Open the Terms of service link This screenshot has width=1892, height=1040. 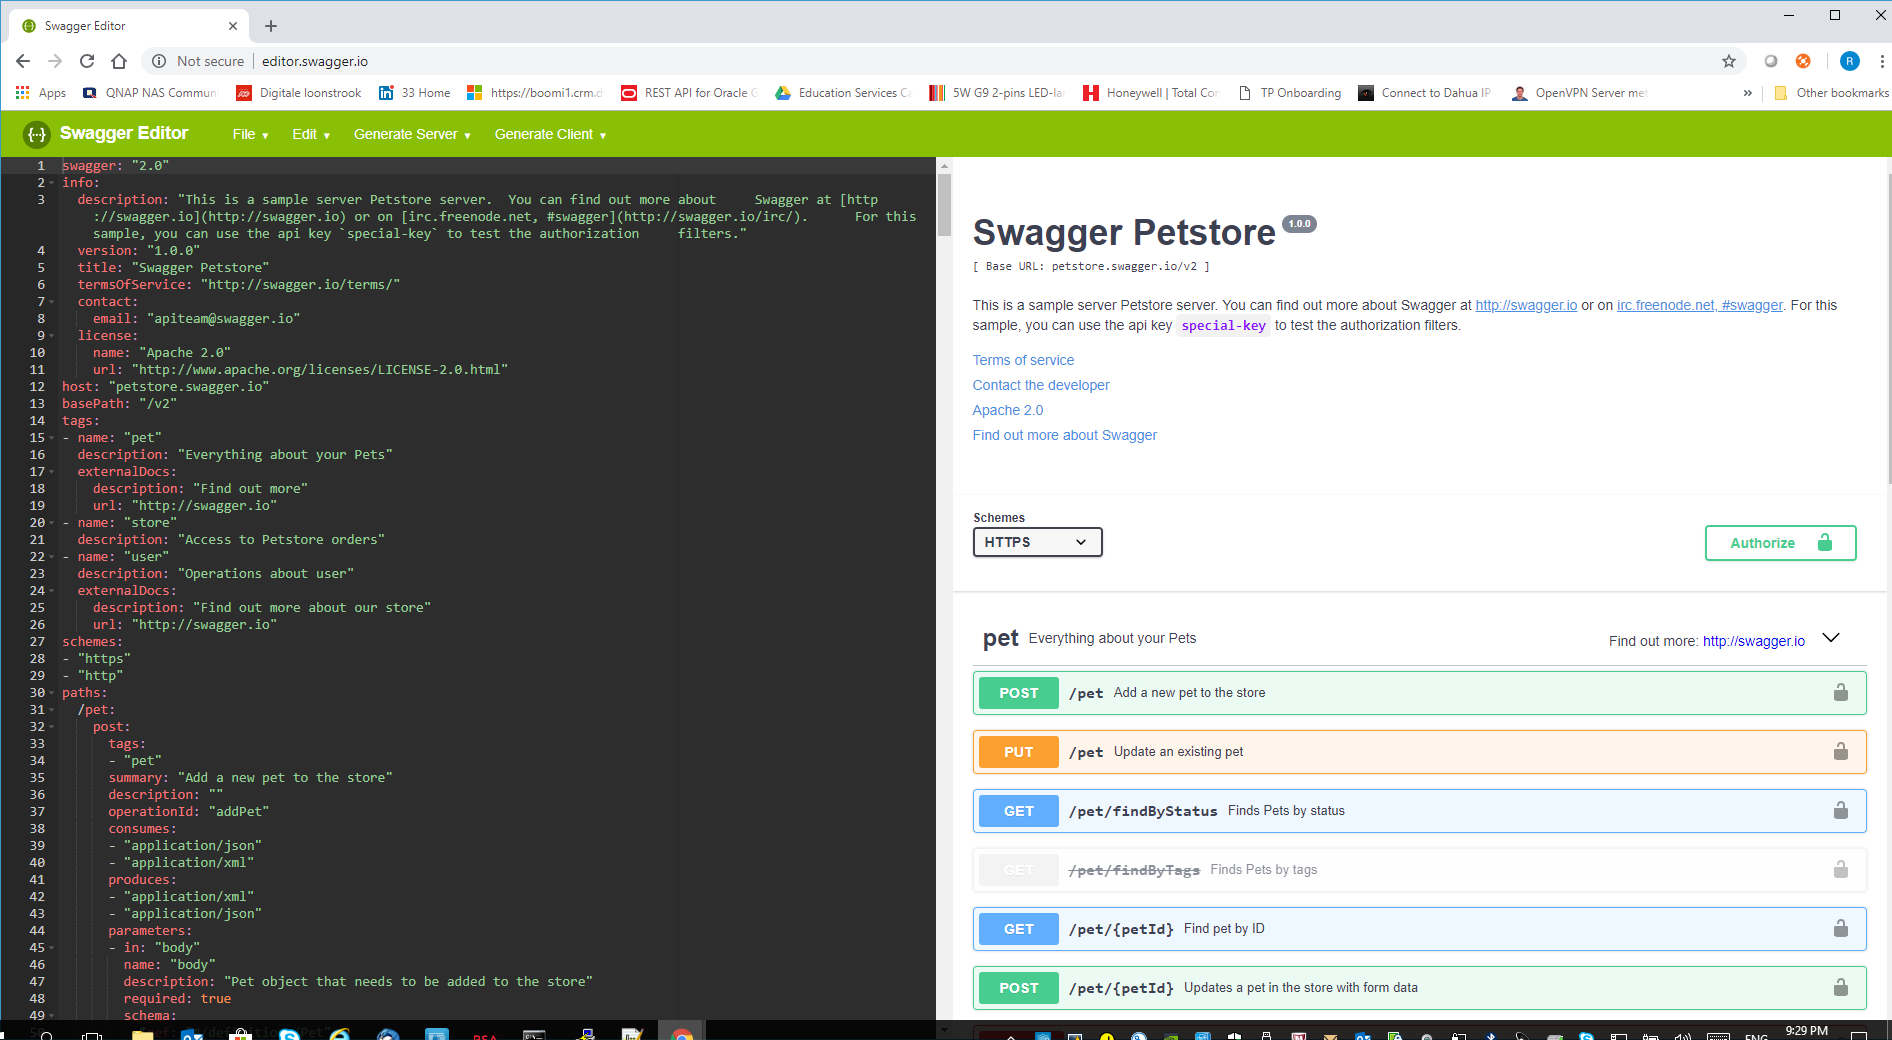1023,360
